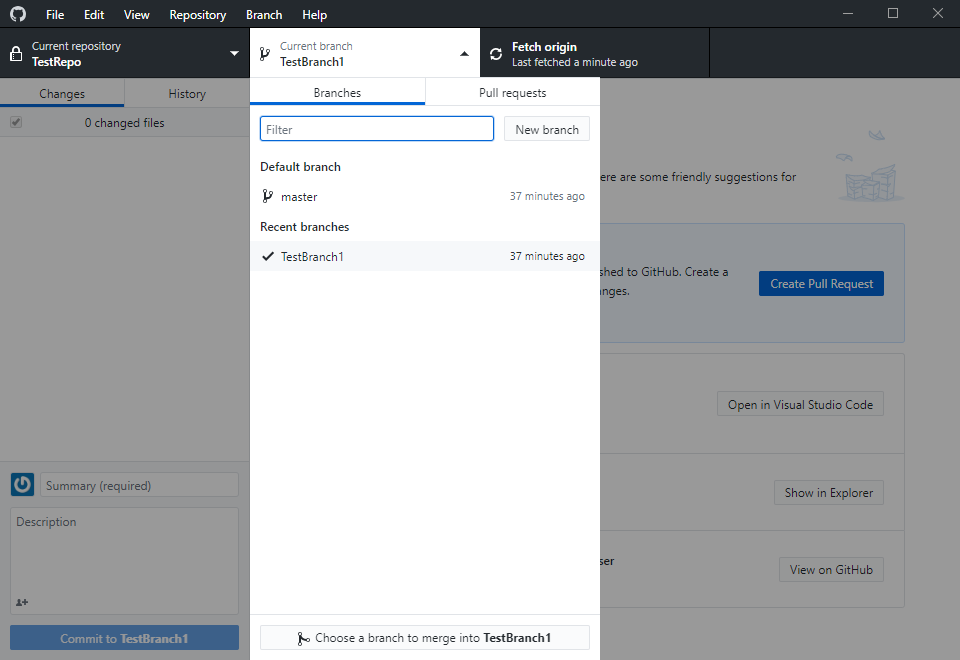This screenshot has width=960, height=660.
Task: Open the File menu
Action: tap(55, 15)
